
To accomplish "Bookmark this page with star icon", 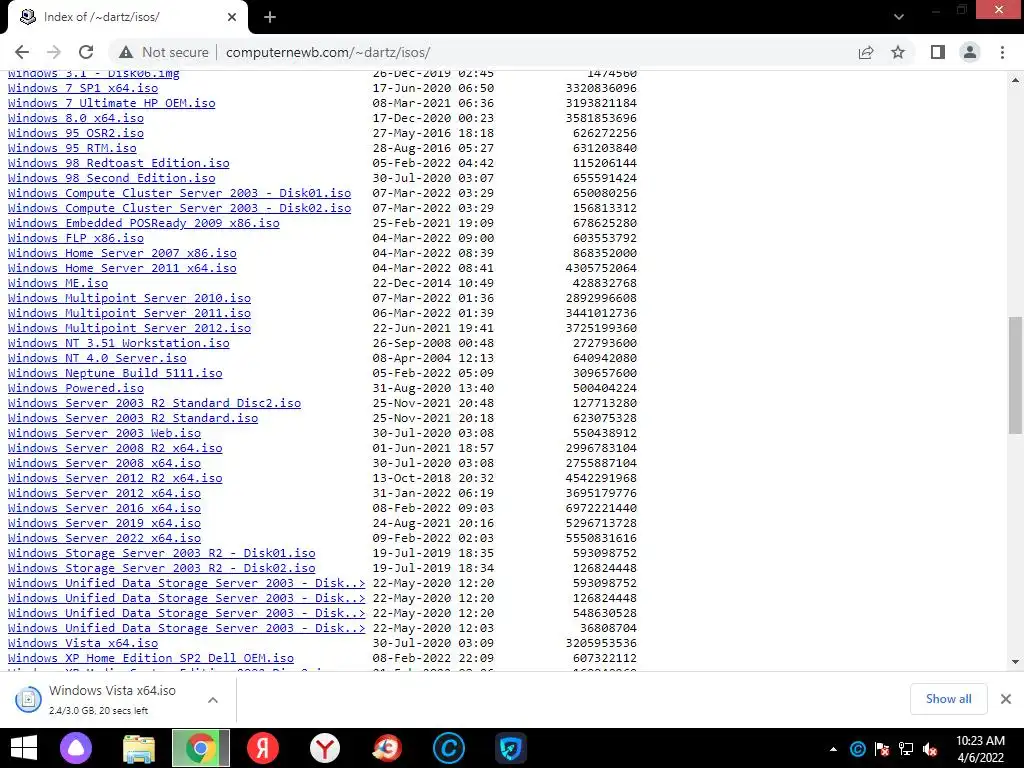I will (x=899, y=52).
